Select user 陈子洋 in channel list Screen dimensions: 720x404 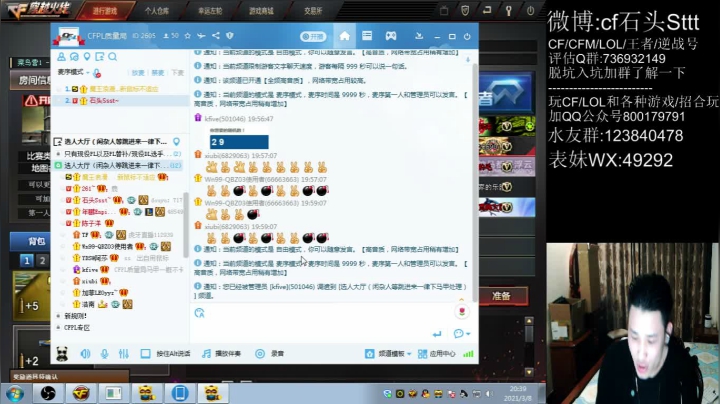tap(91, 223)
